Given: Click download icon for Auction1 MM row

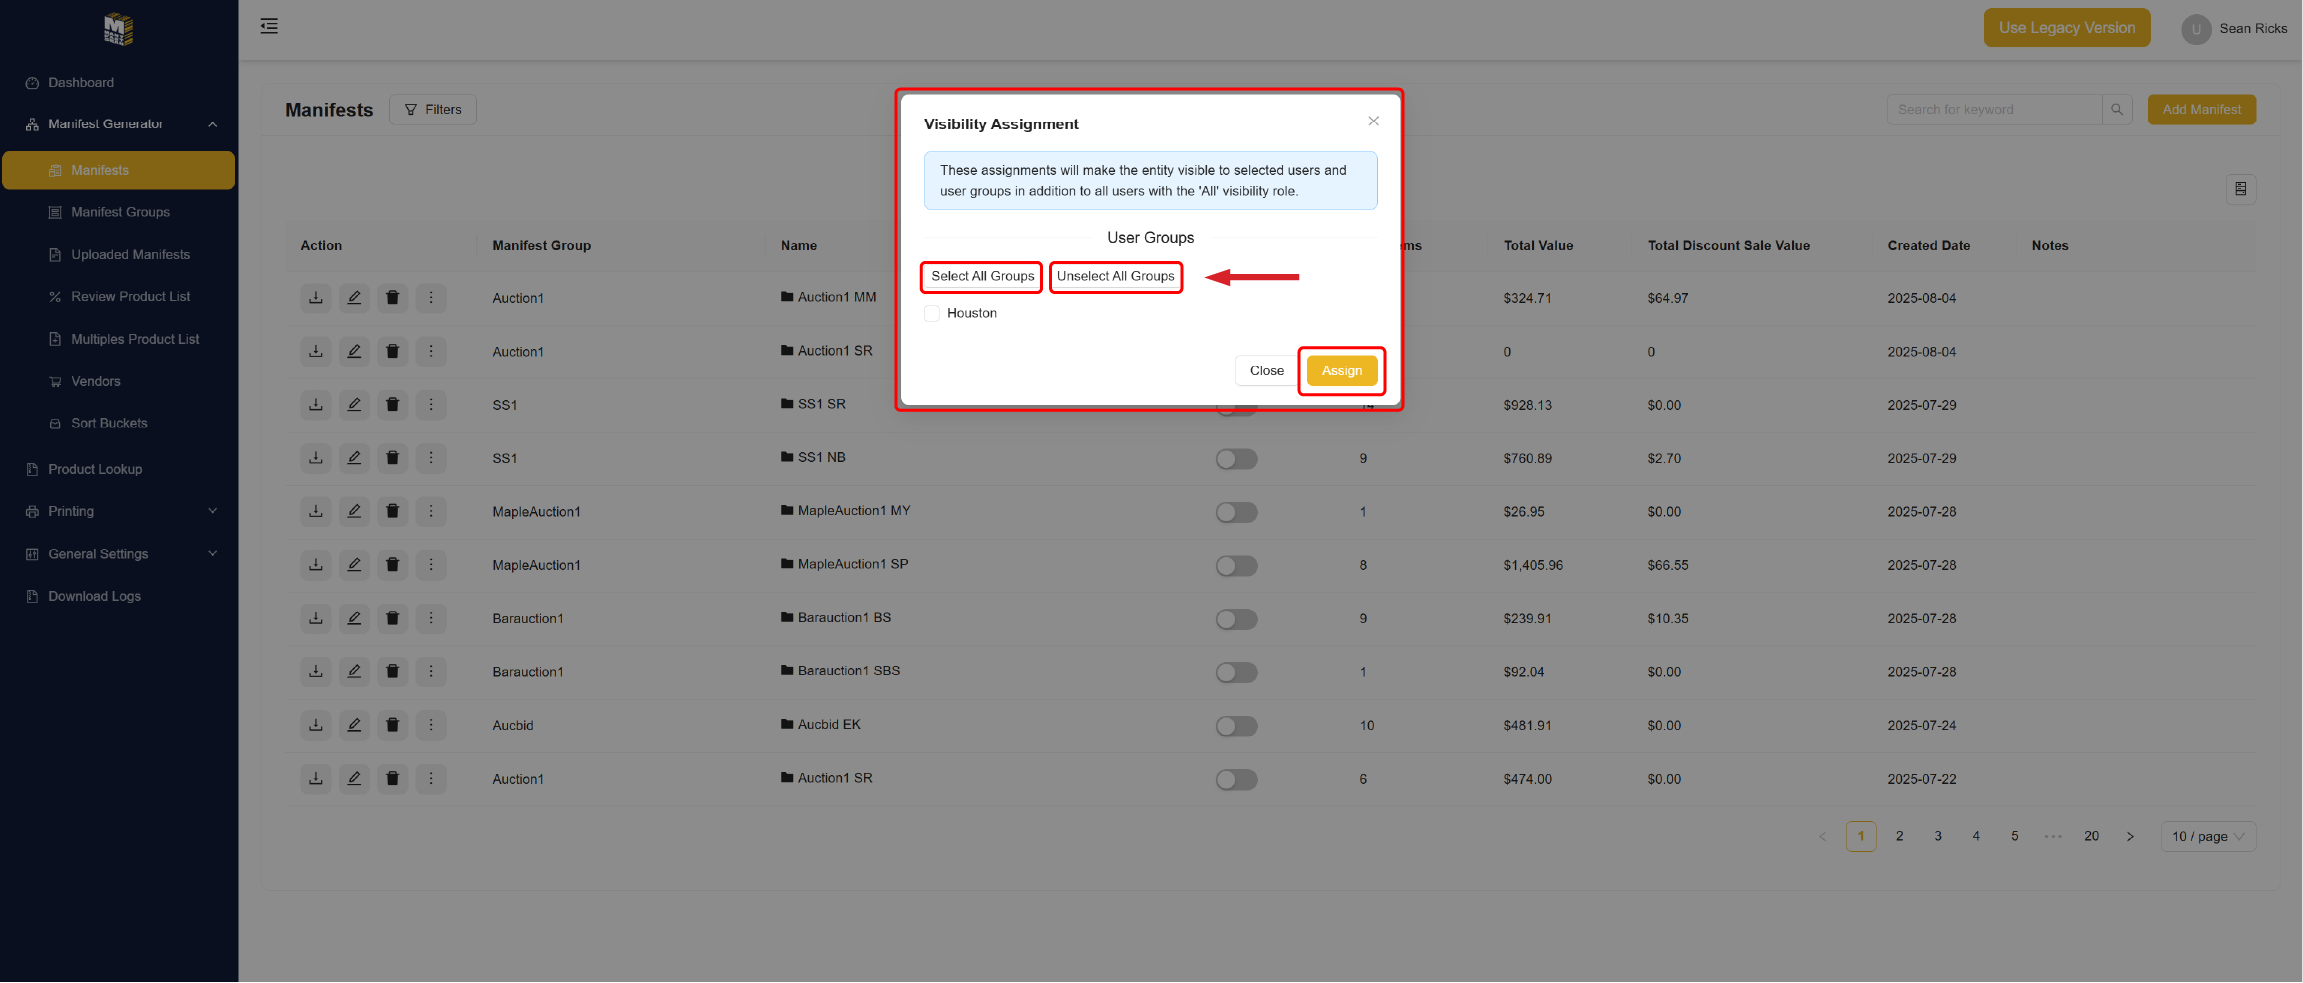Looking at the screenshot, I should pos(316,298).
